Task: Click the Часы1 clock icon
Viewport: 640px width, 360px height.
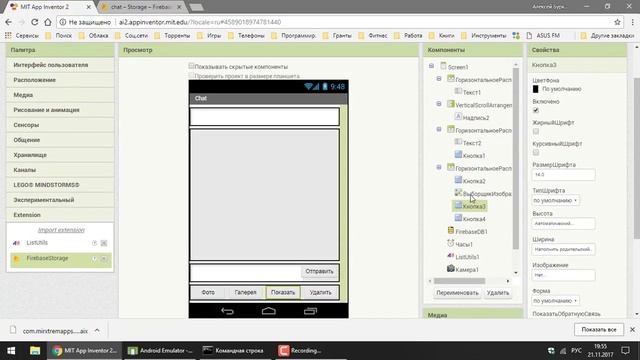Action: tap(451, 243)
